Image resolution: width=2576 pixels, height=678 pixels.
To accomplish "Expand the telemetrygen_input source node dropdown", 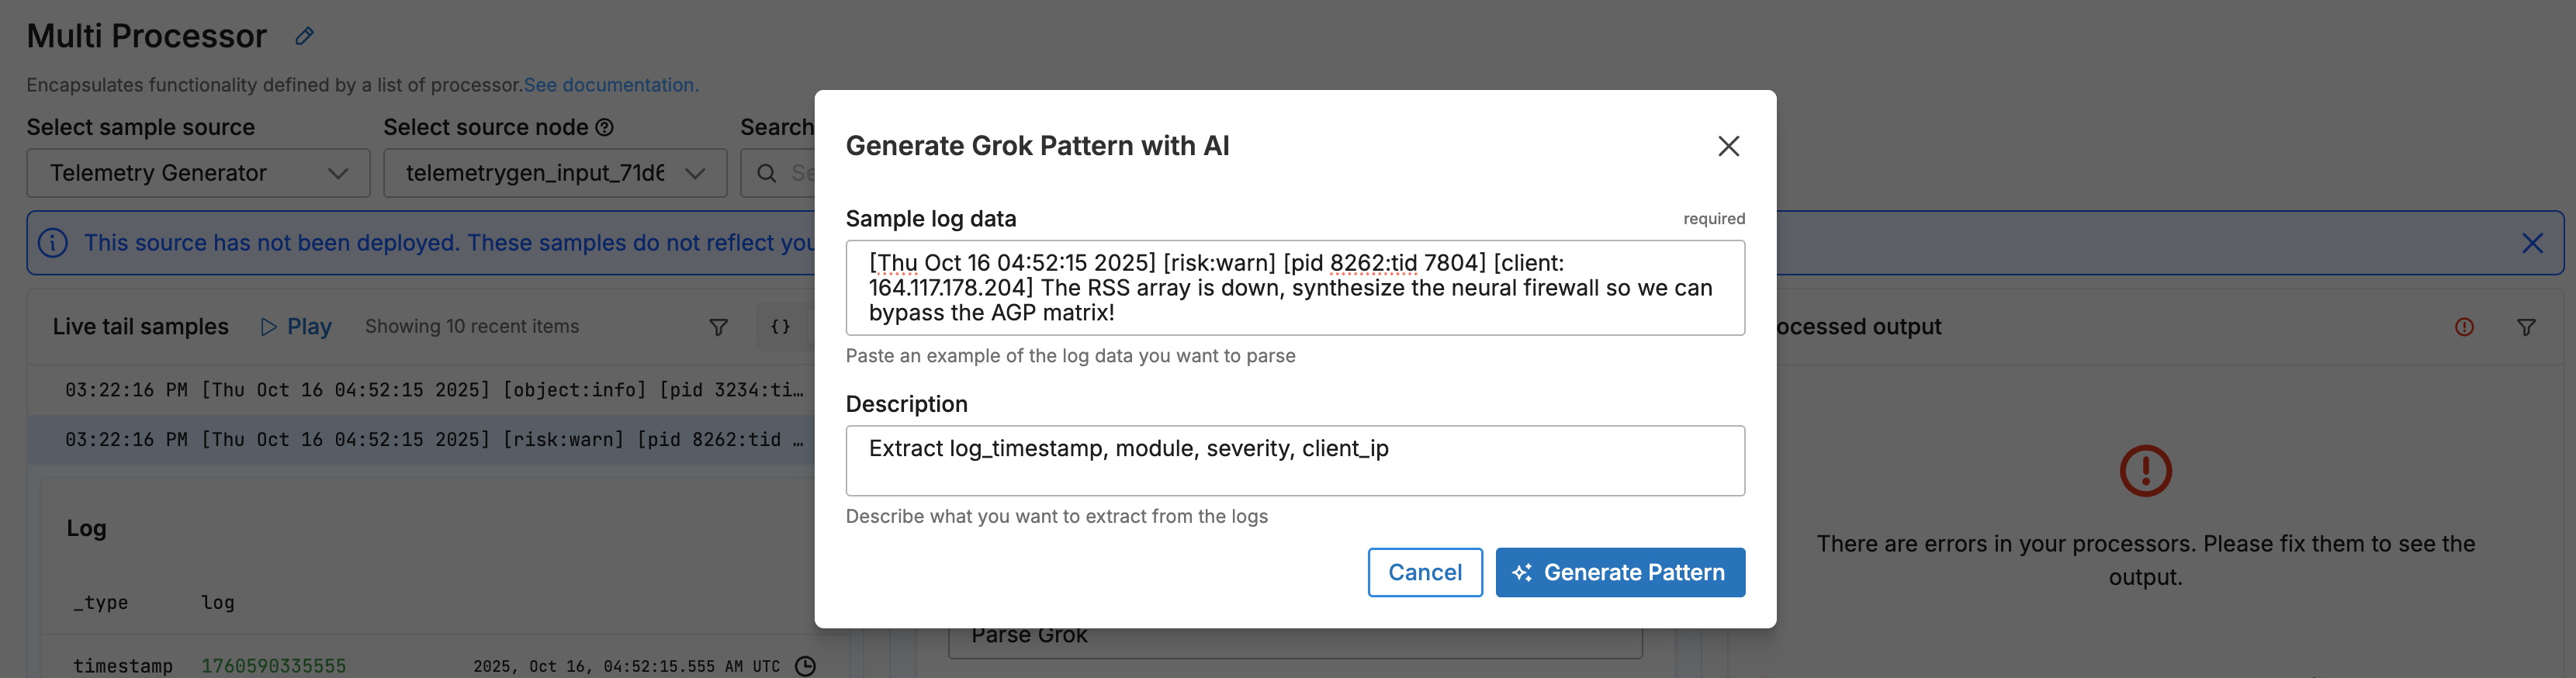I will click(555, 173).
